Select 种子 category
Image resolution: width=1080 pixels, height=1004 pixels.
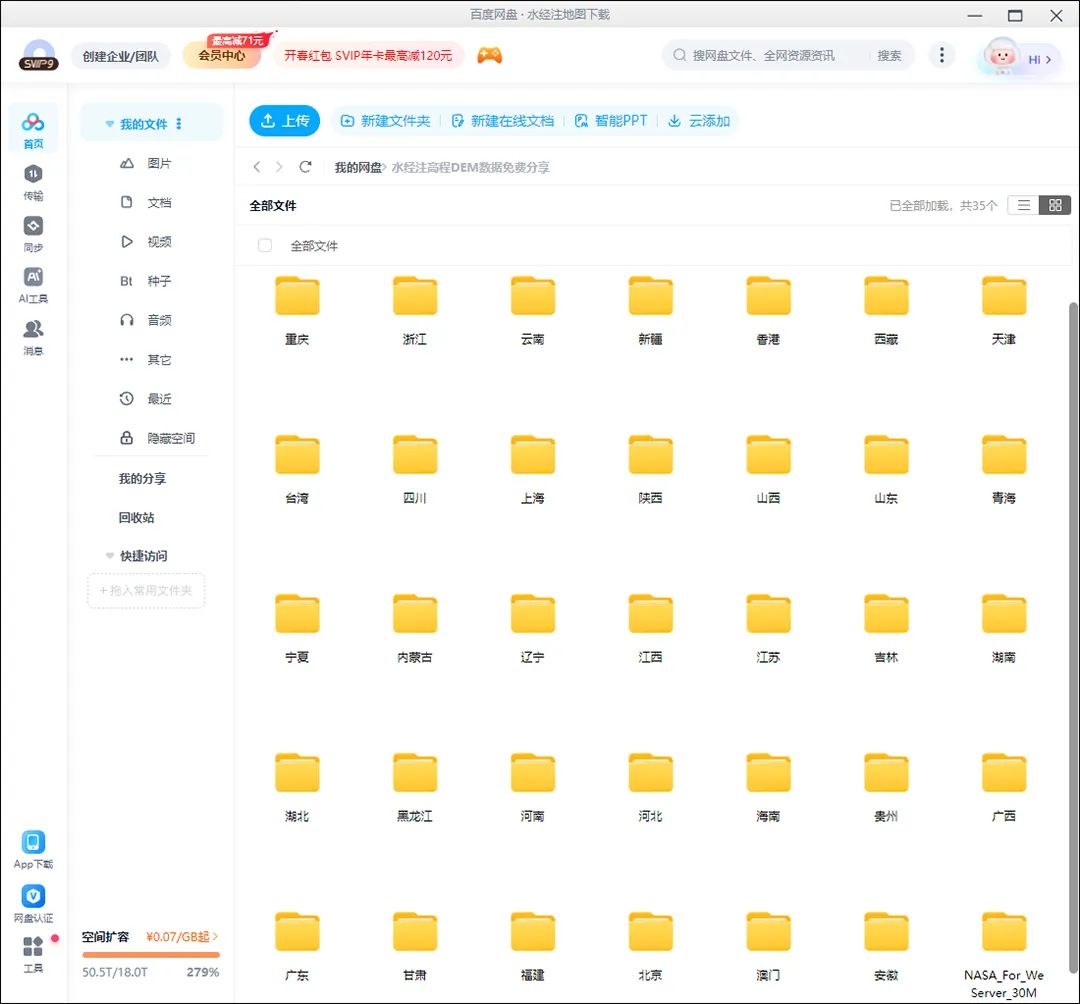click(146, 281)
